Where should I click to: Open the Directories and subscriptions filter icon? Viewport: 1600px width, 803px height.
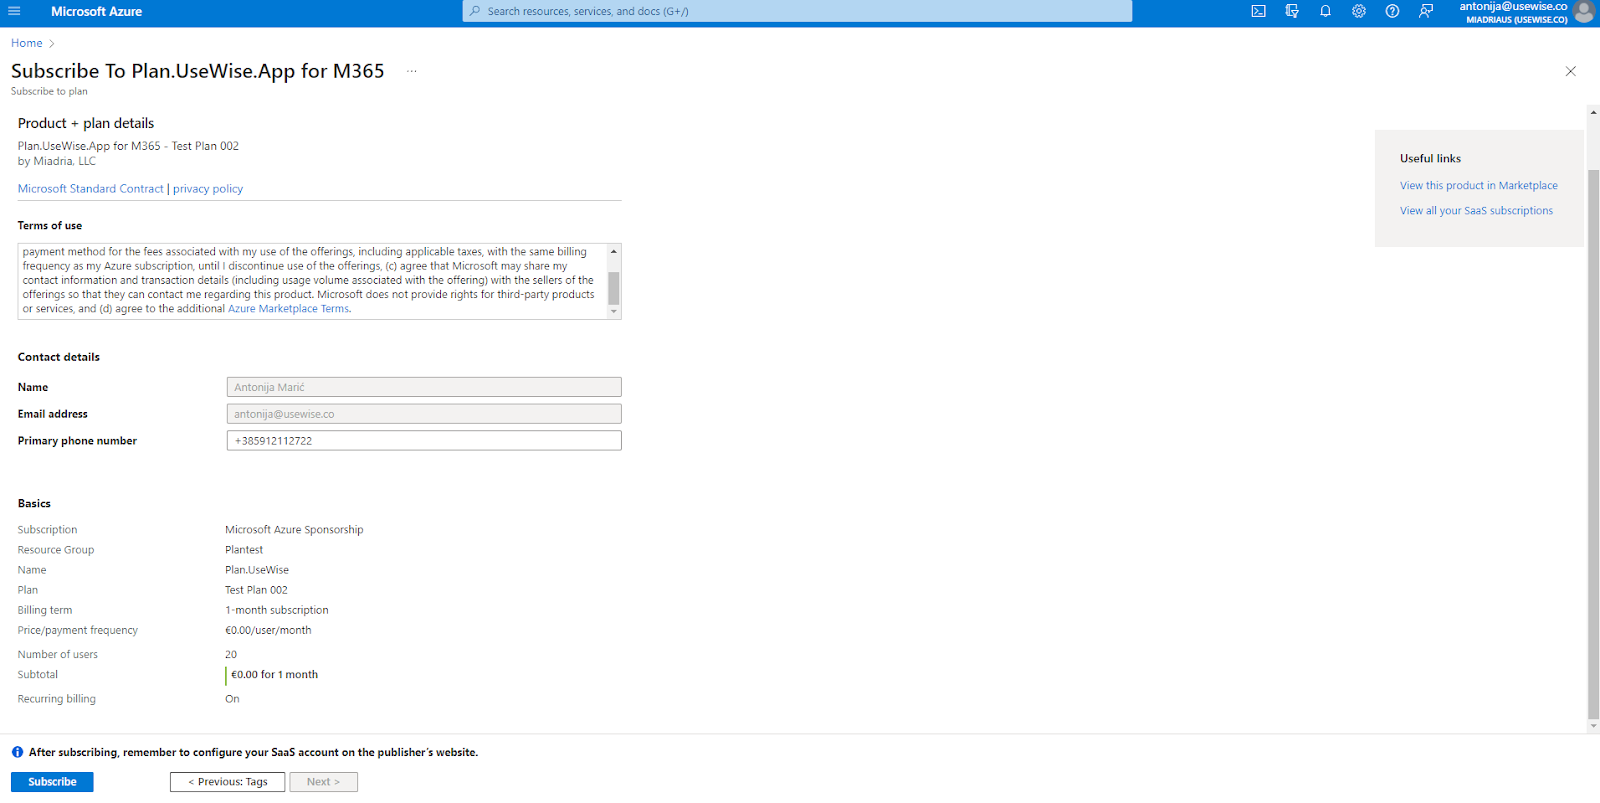click(x=1292, y=11)
